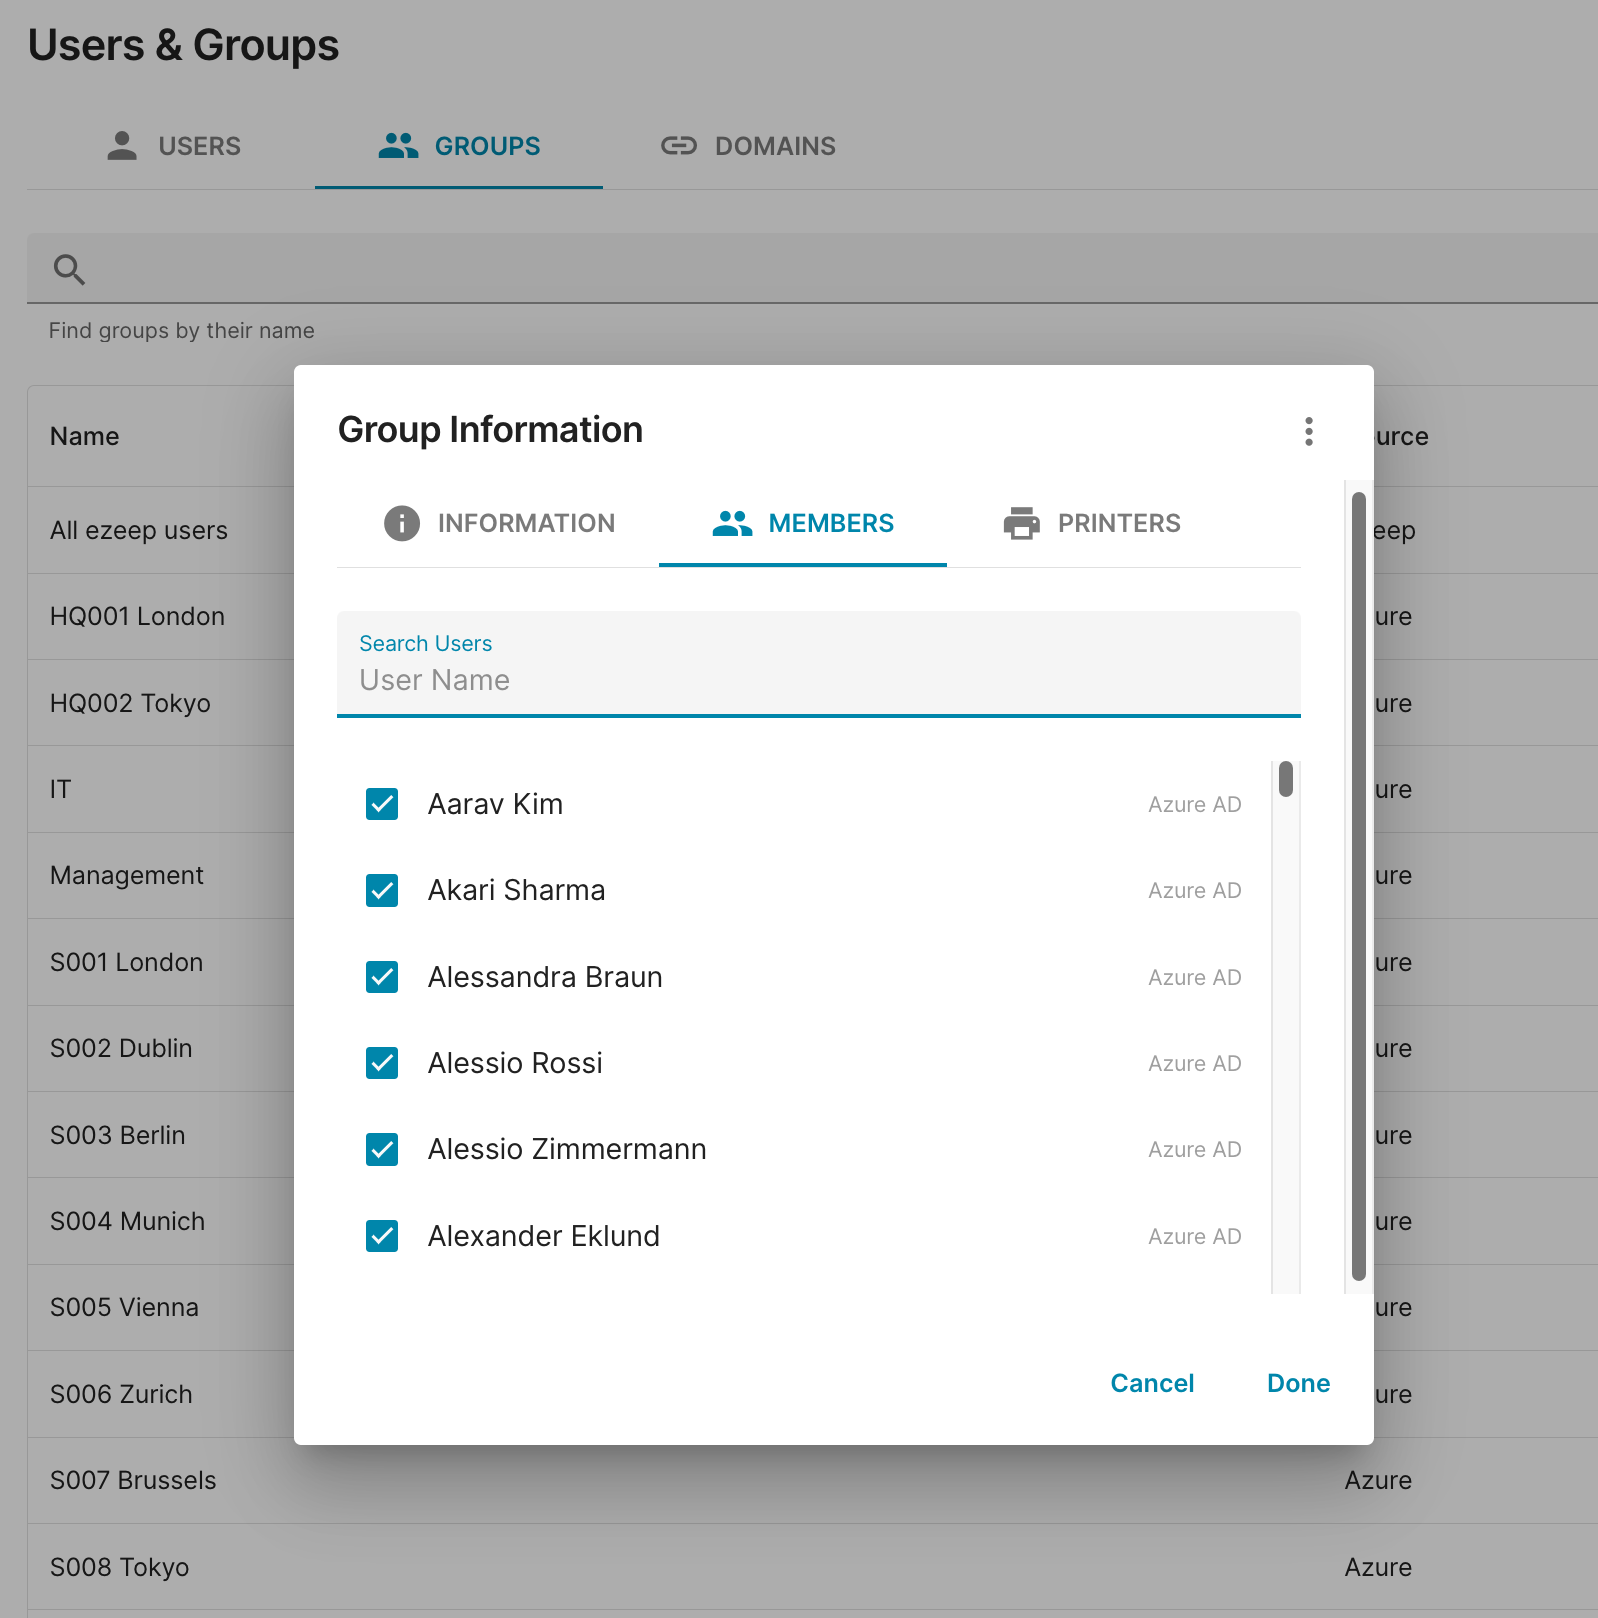Click the group icon beside Groups tab
Viewport: 1598px width, 1618px height.
[398, 146]
